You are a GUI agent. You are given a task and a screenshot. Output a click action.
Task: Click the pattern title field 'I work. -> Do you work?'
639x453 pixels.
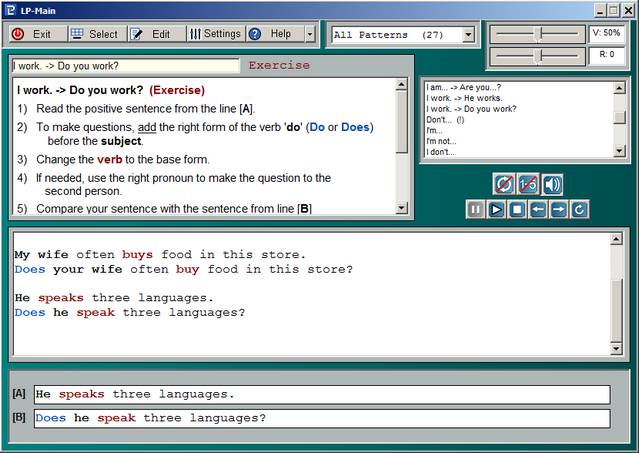click(x=126, y=66)
